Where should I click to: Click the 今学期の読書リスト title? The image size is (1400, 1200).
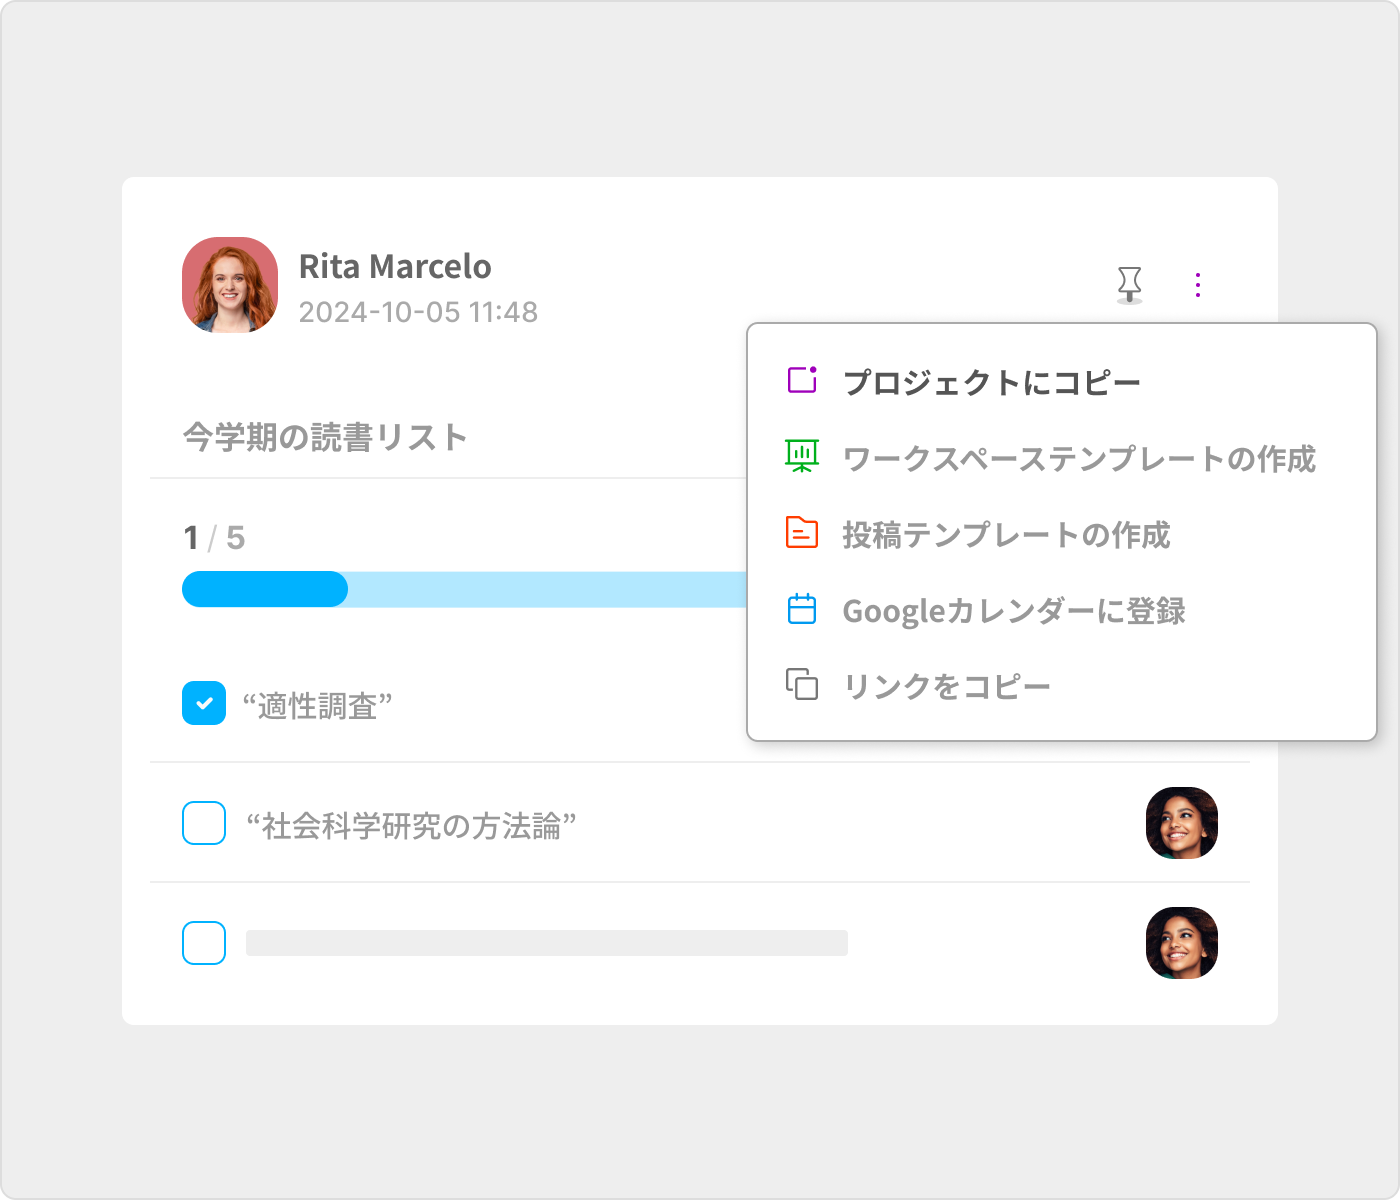[x=325, y=437]
